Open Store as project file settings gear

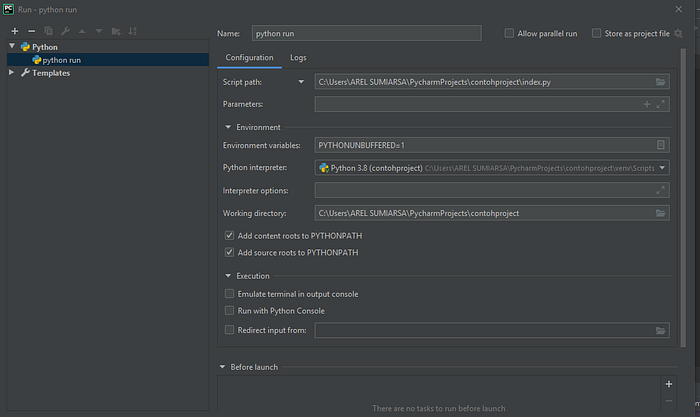pyautogui.click(x=678, y=33)
